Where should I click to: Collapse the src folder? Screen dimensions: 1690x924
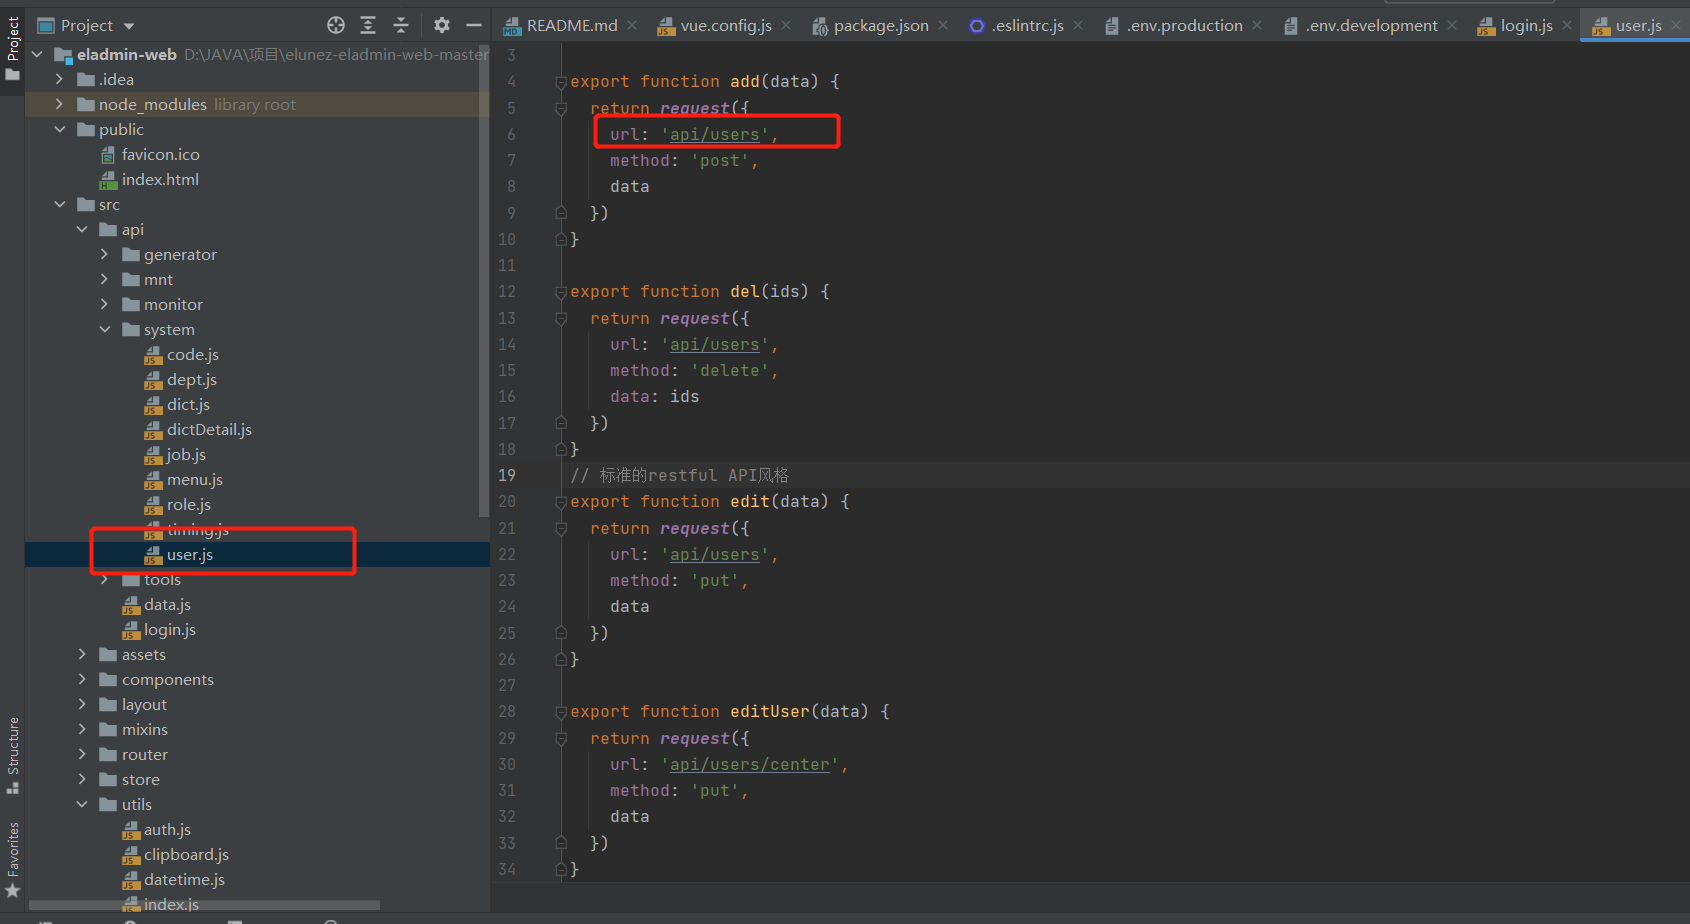[60, 204]
